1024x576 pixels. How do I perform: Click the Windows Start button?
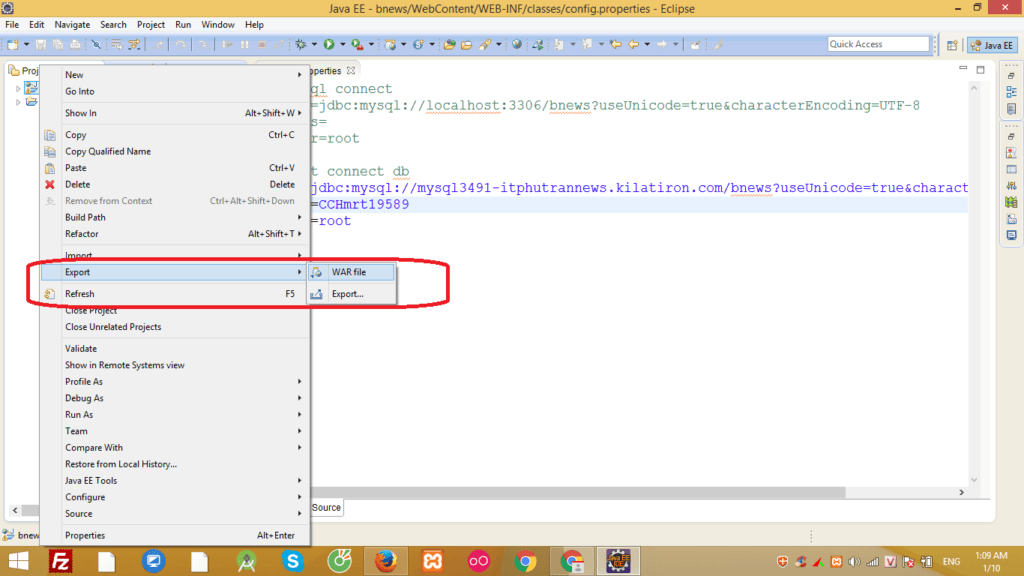click(18, 561)
